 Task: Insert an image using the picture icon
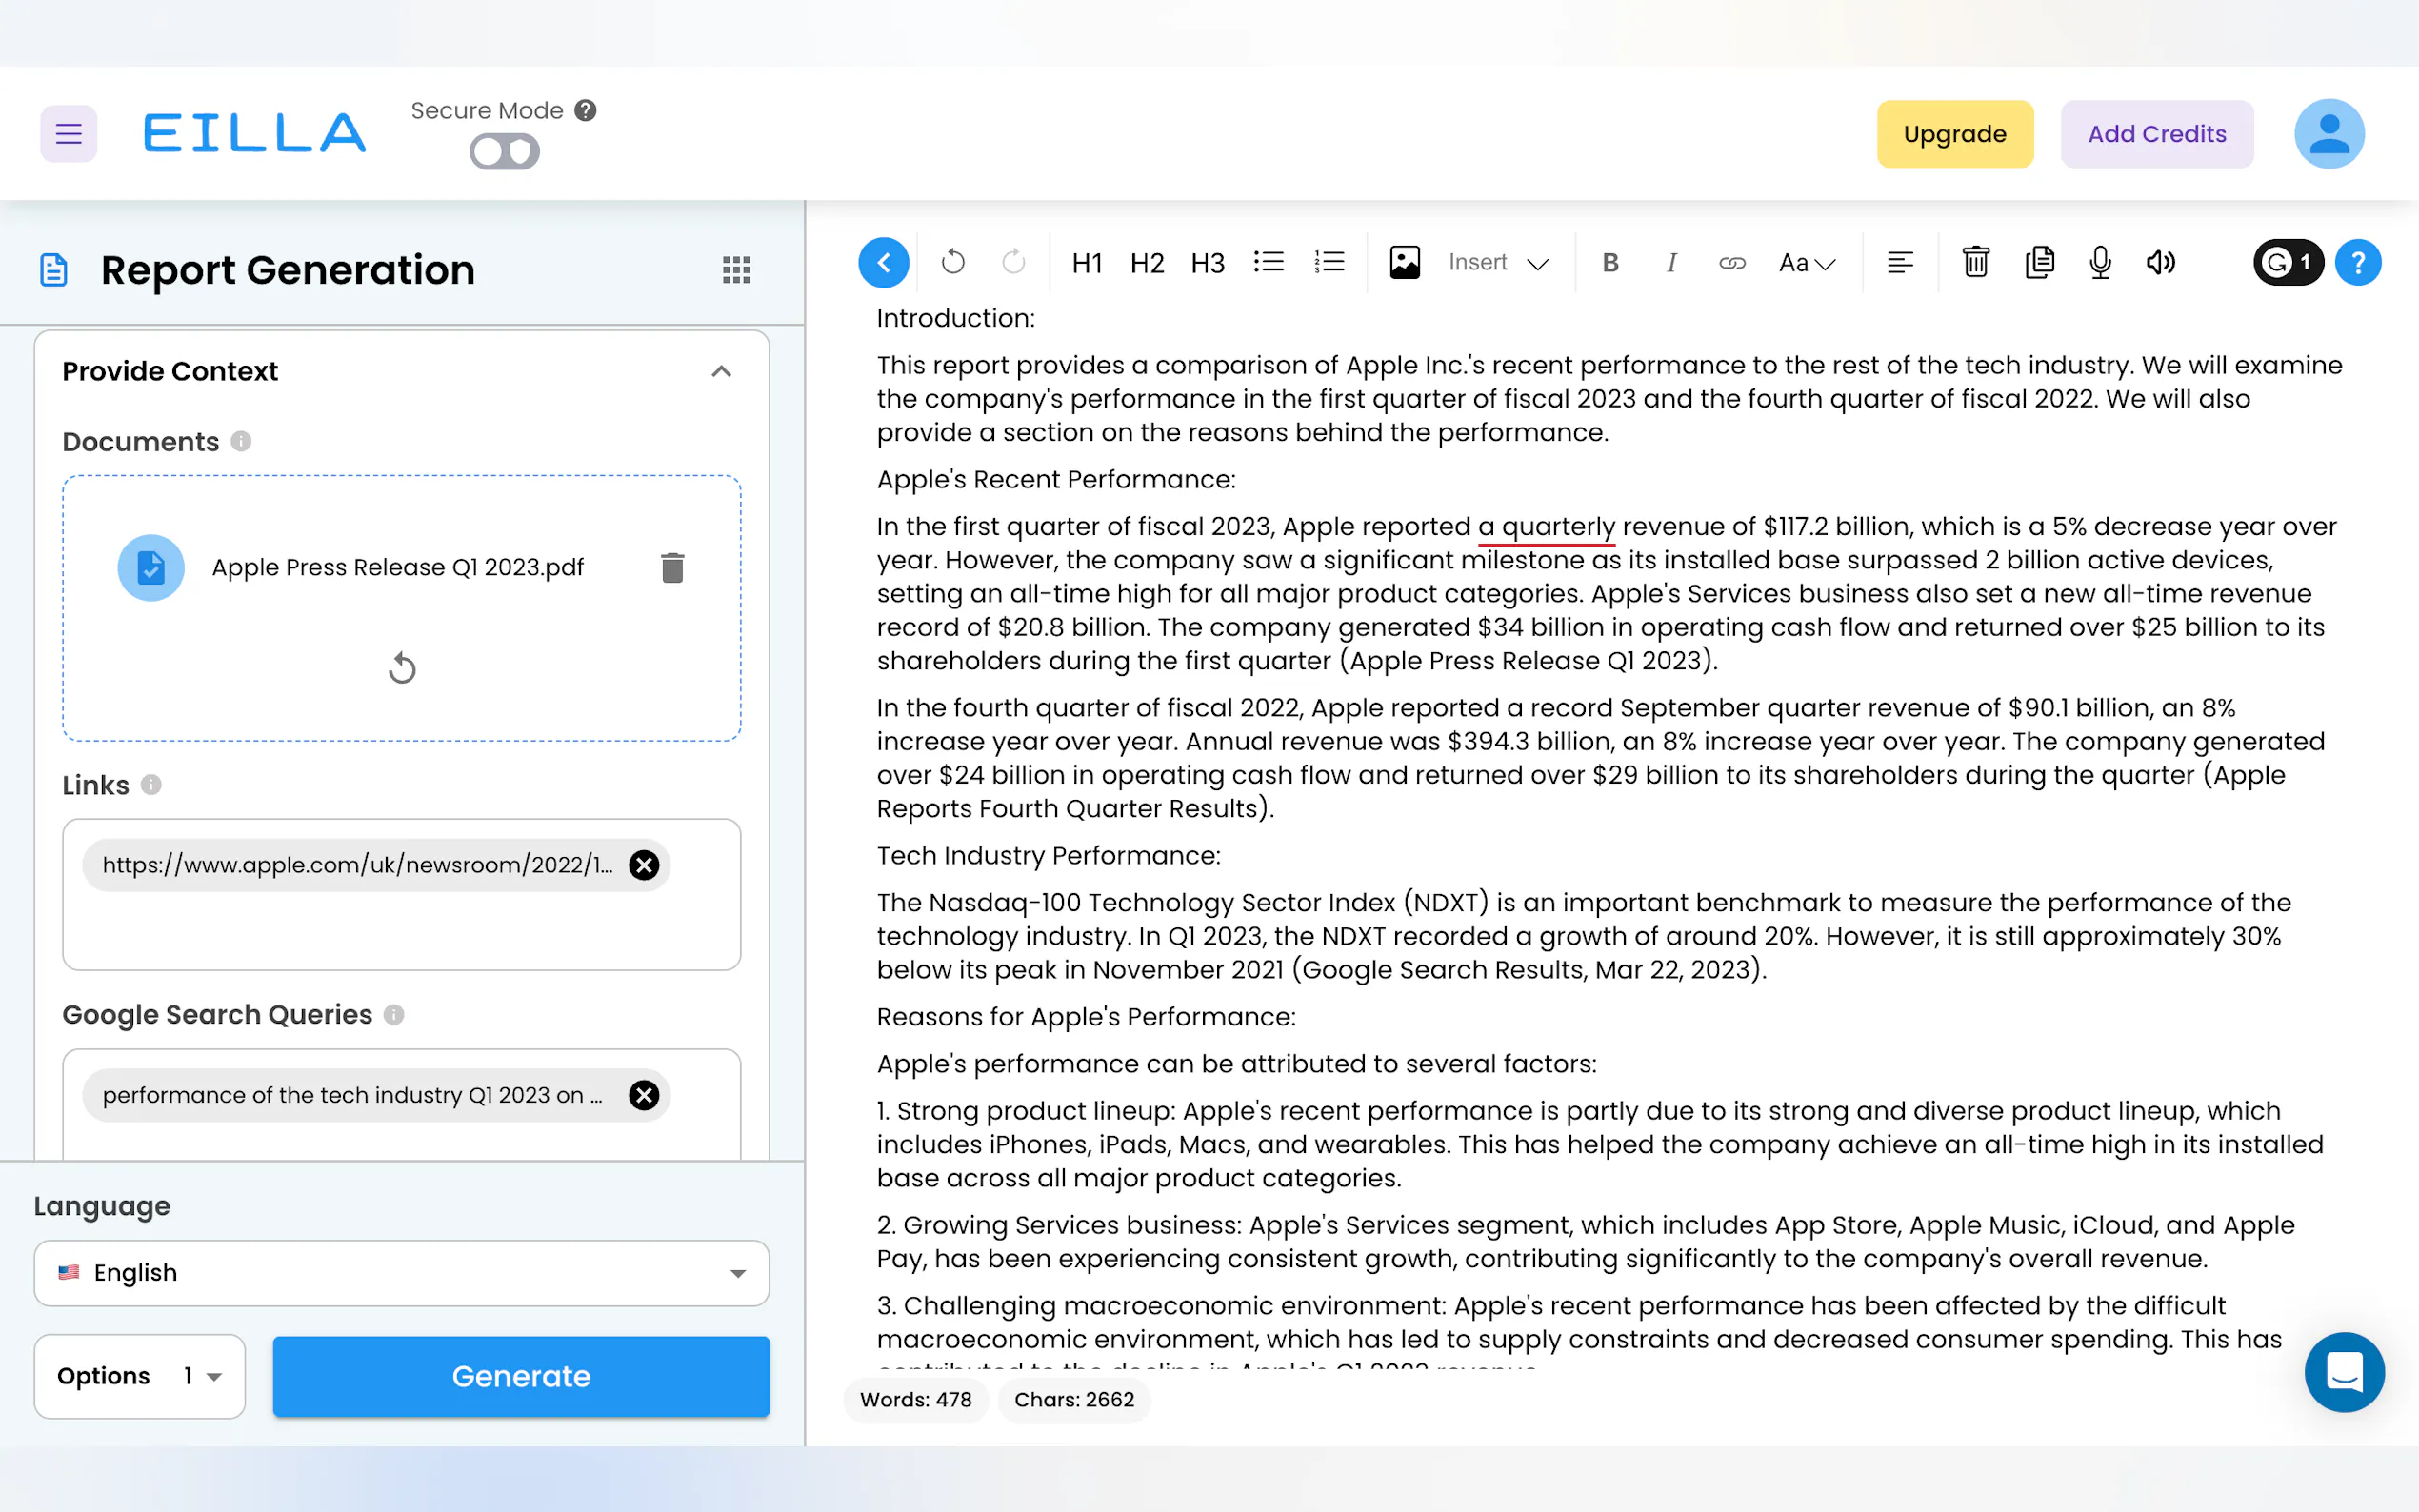click(x=1404, y=262)
